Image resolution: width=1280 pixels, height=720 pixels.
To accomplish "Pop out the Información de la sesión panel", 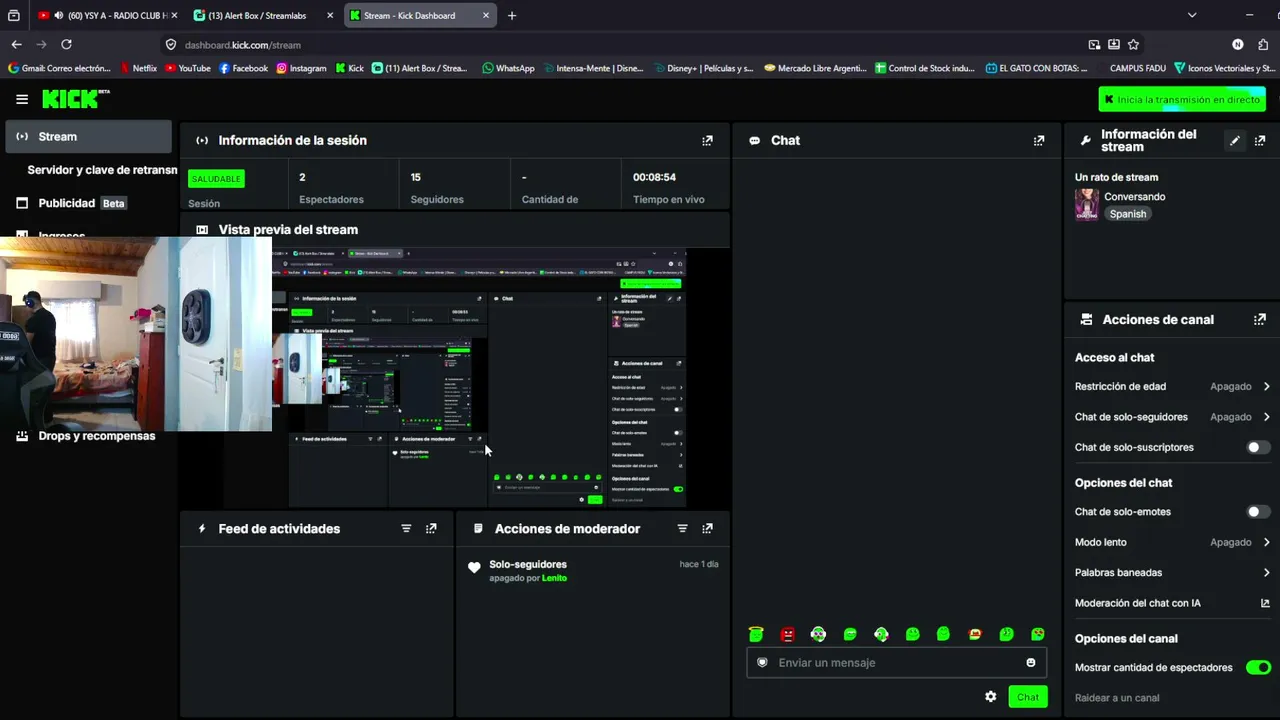I will coord(707,141).
